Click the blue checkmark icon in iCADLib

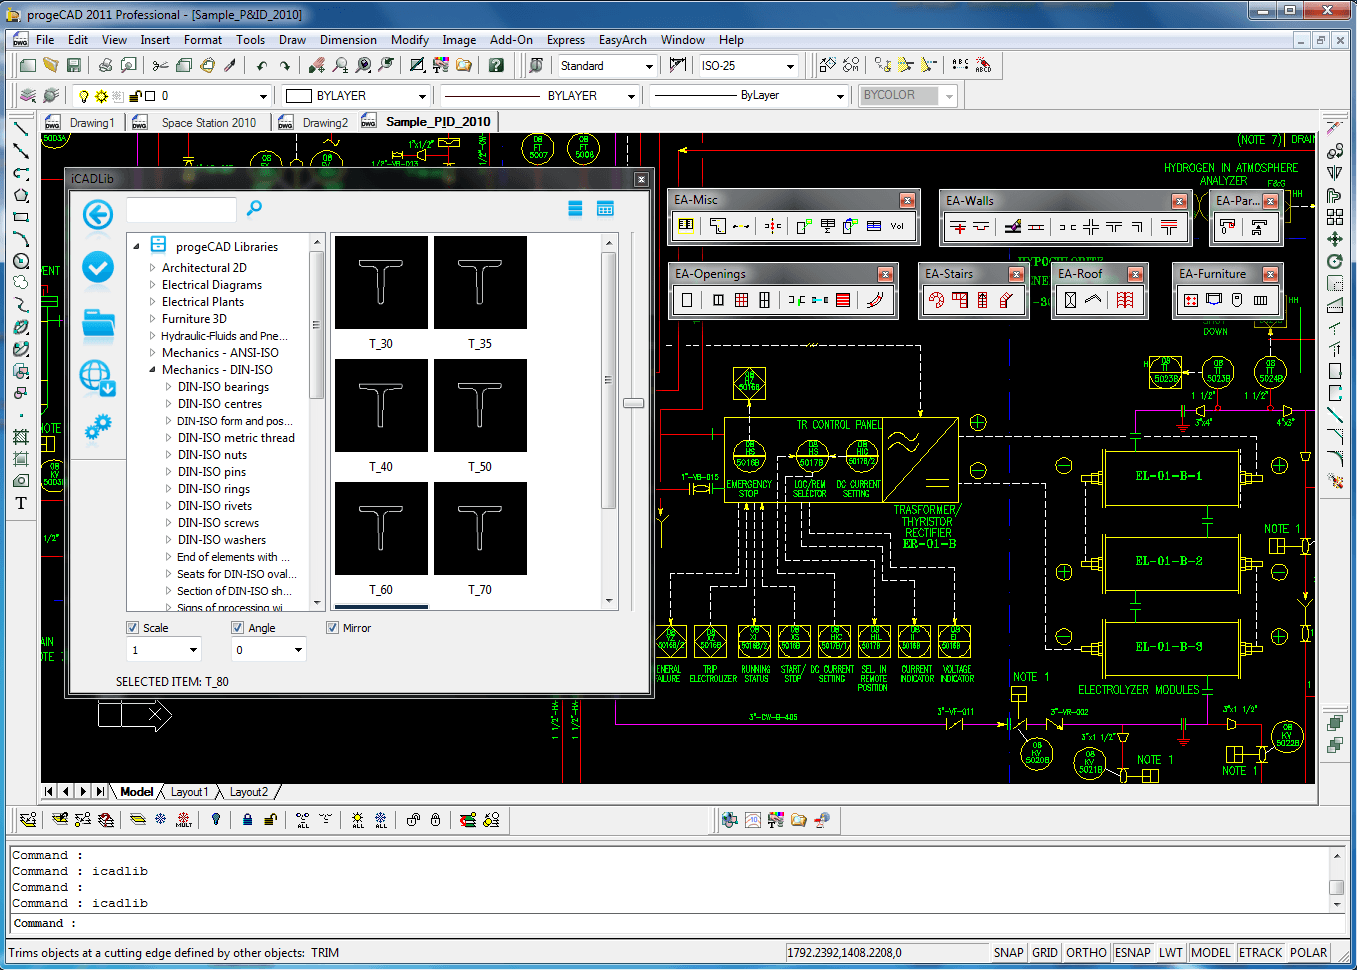tap(98, 267)
